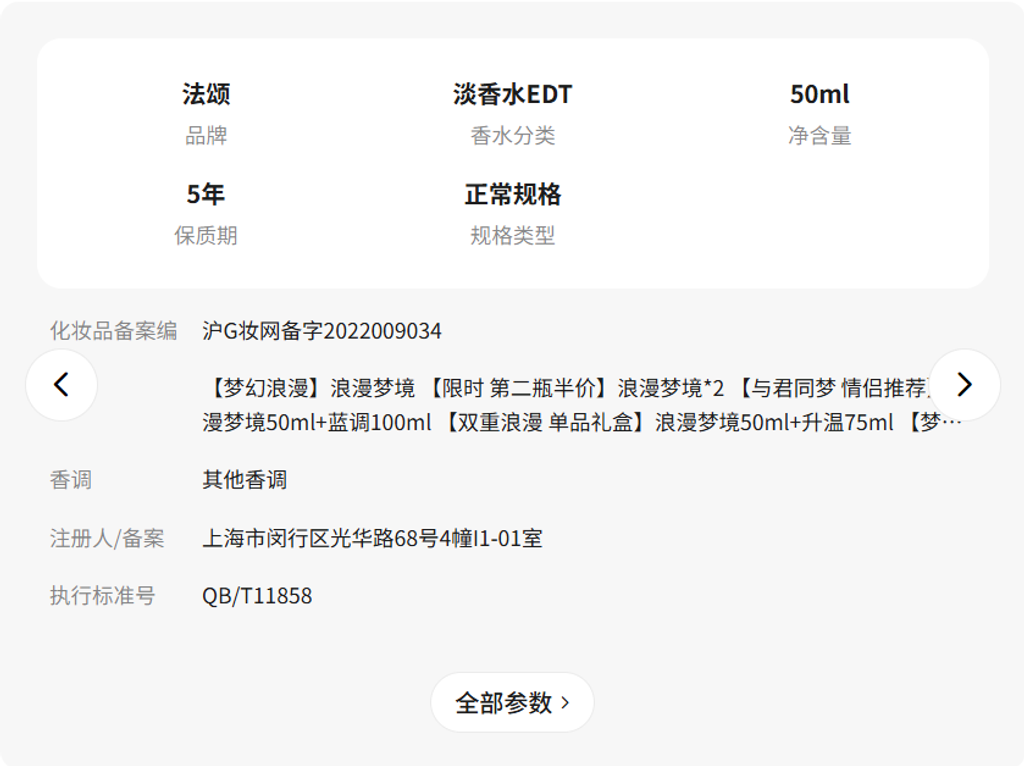
Task: Click the 其他香调 fragrance note value
Action: point(245,480)
